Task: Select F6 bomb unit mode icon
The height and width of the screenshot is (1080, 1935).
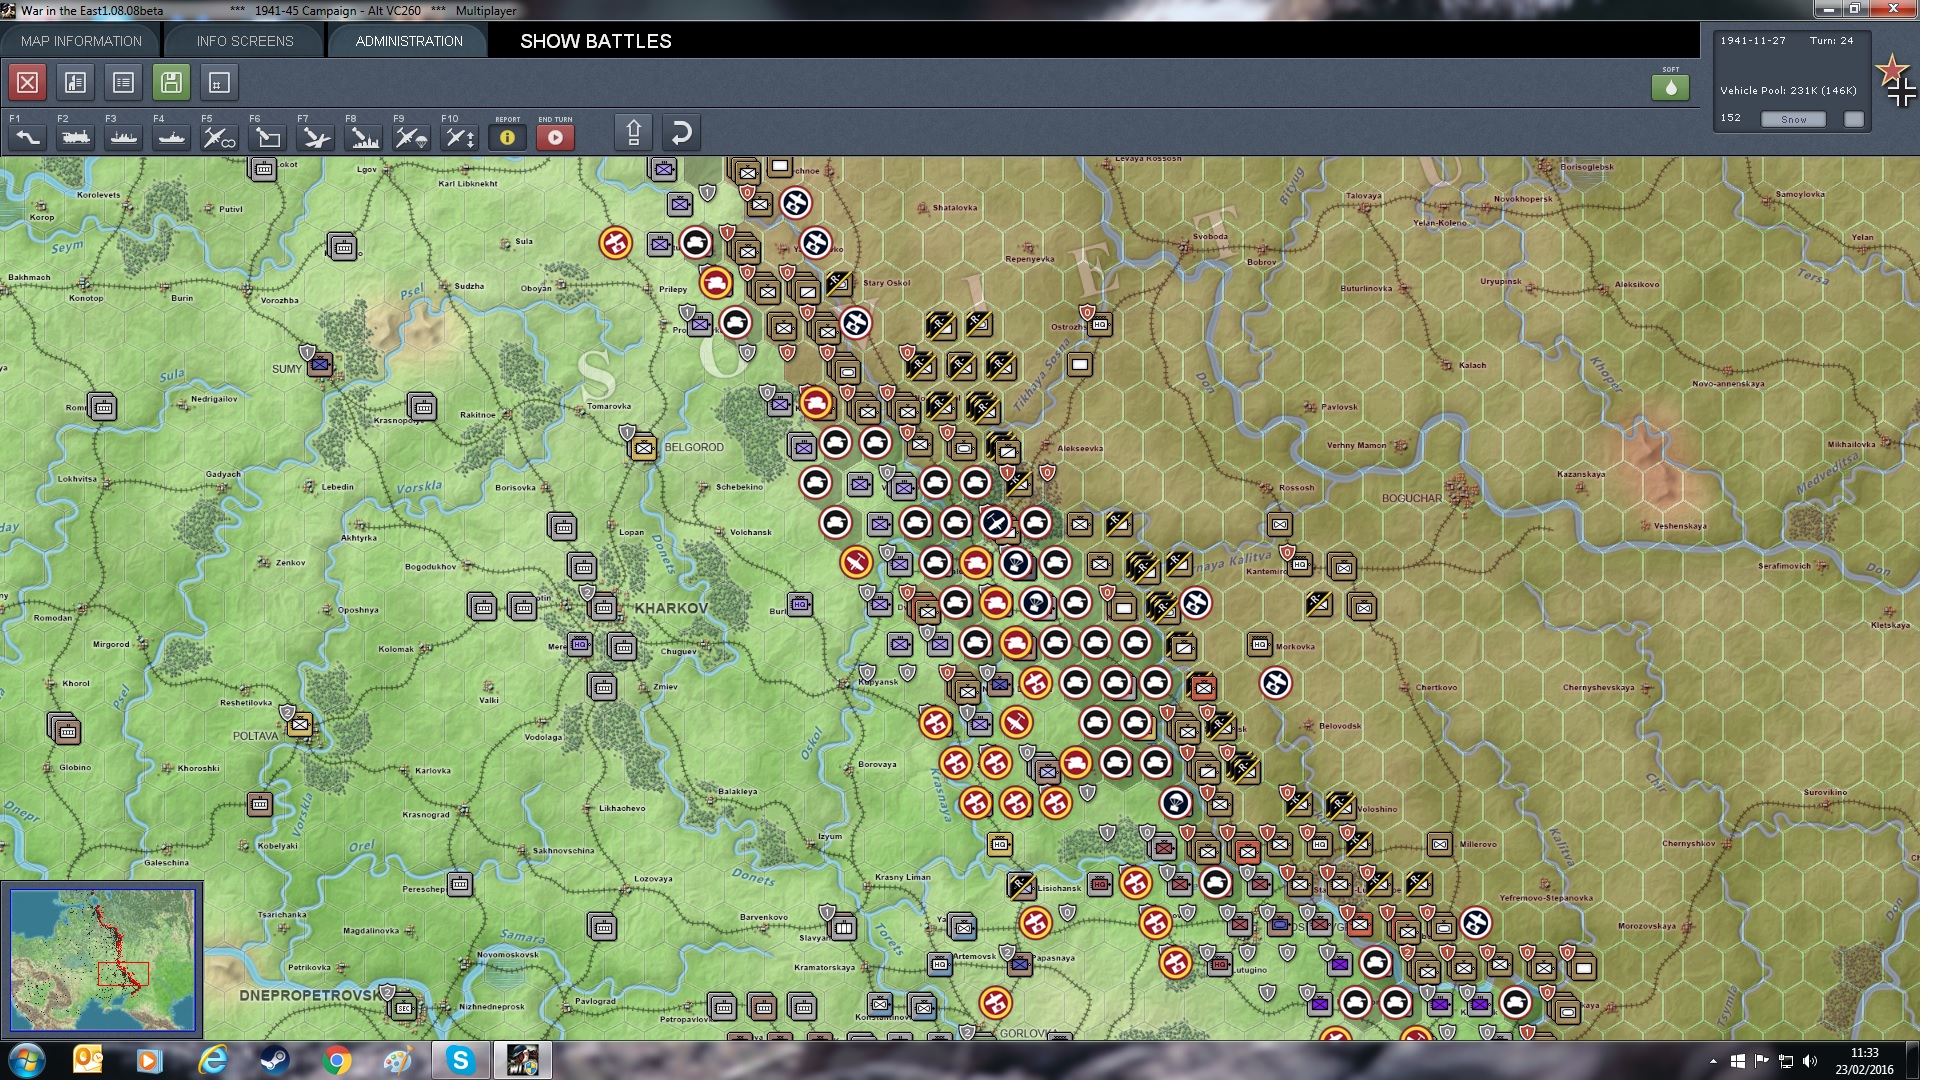Action: tap(268, 137)
